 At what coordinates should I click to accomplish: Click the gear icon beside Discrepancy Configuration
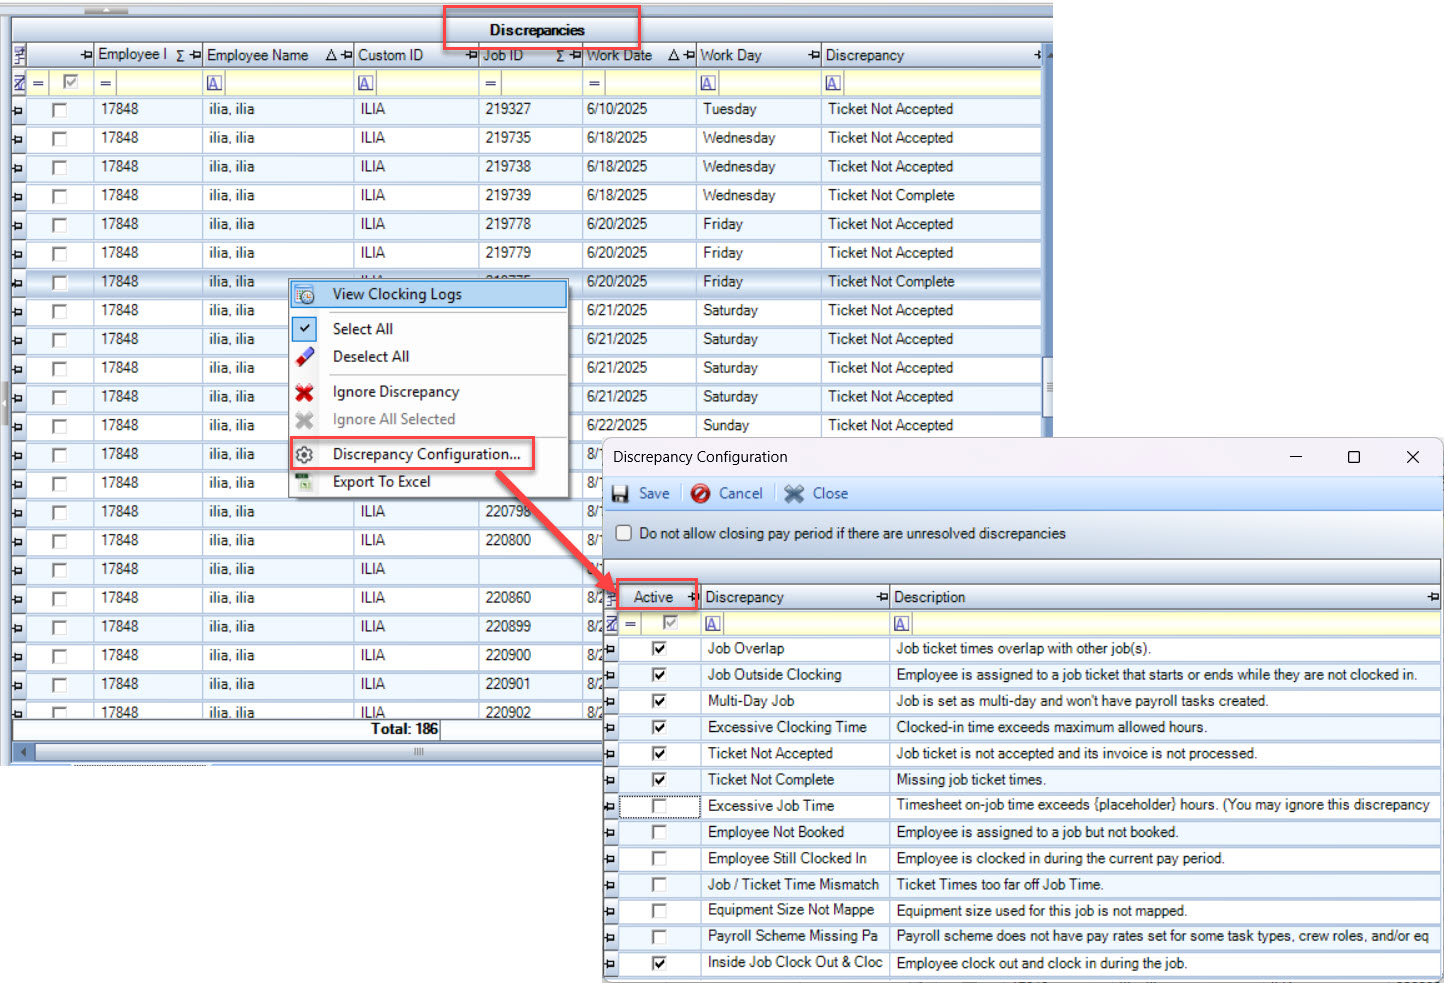coord(305,455)
